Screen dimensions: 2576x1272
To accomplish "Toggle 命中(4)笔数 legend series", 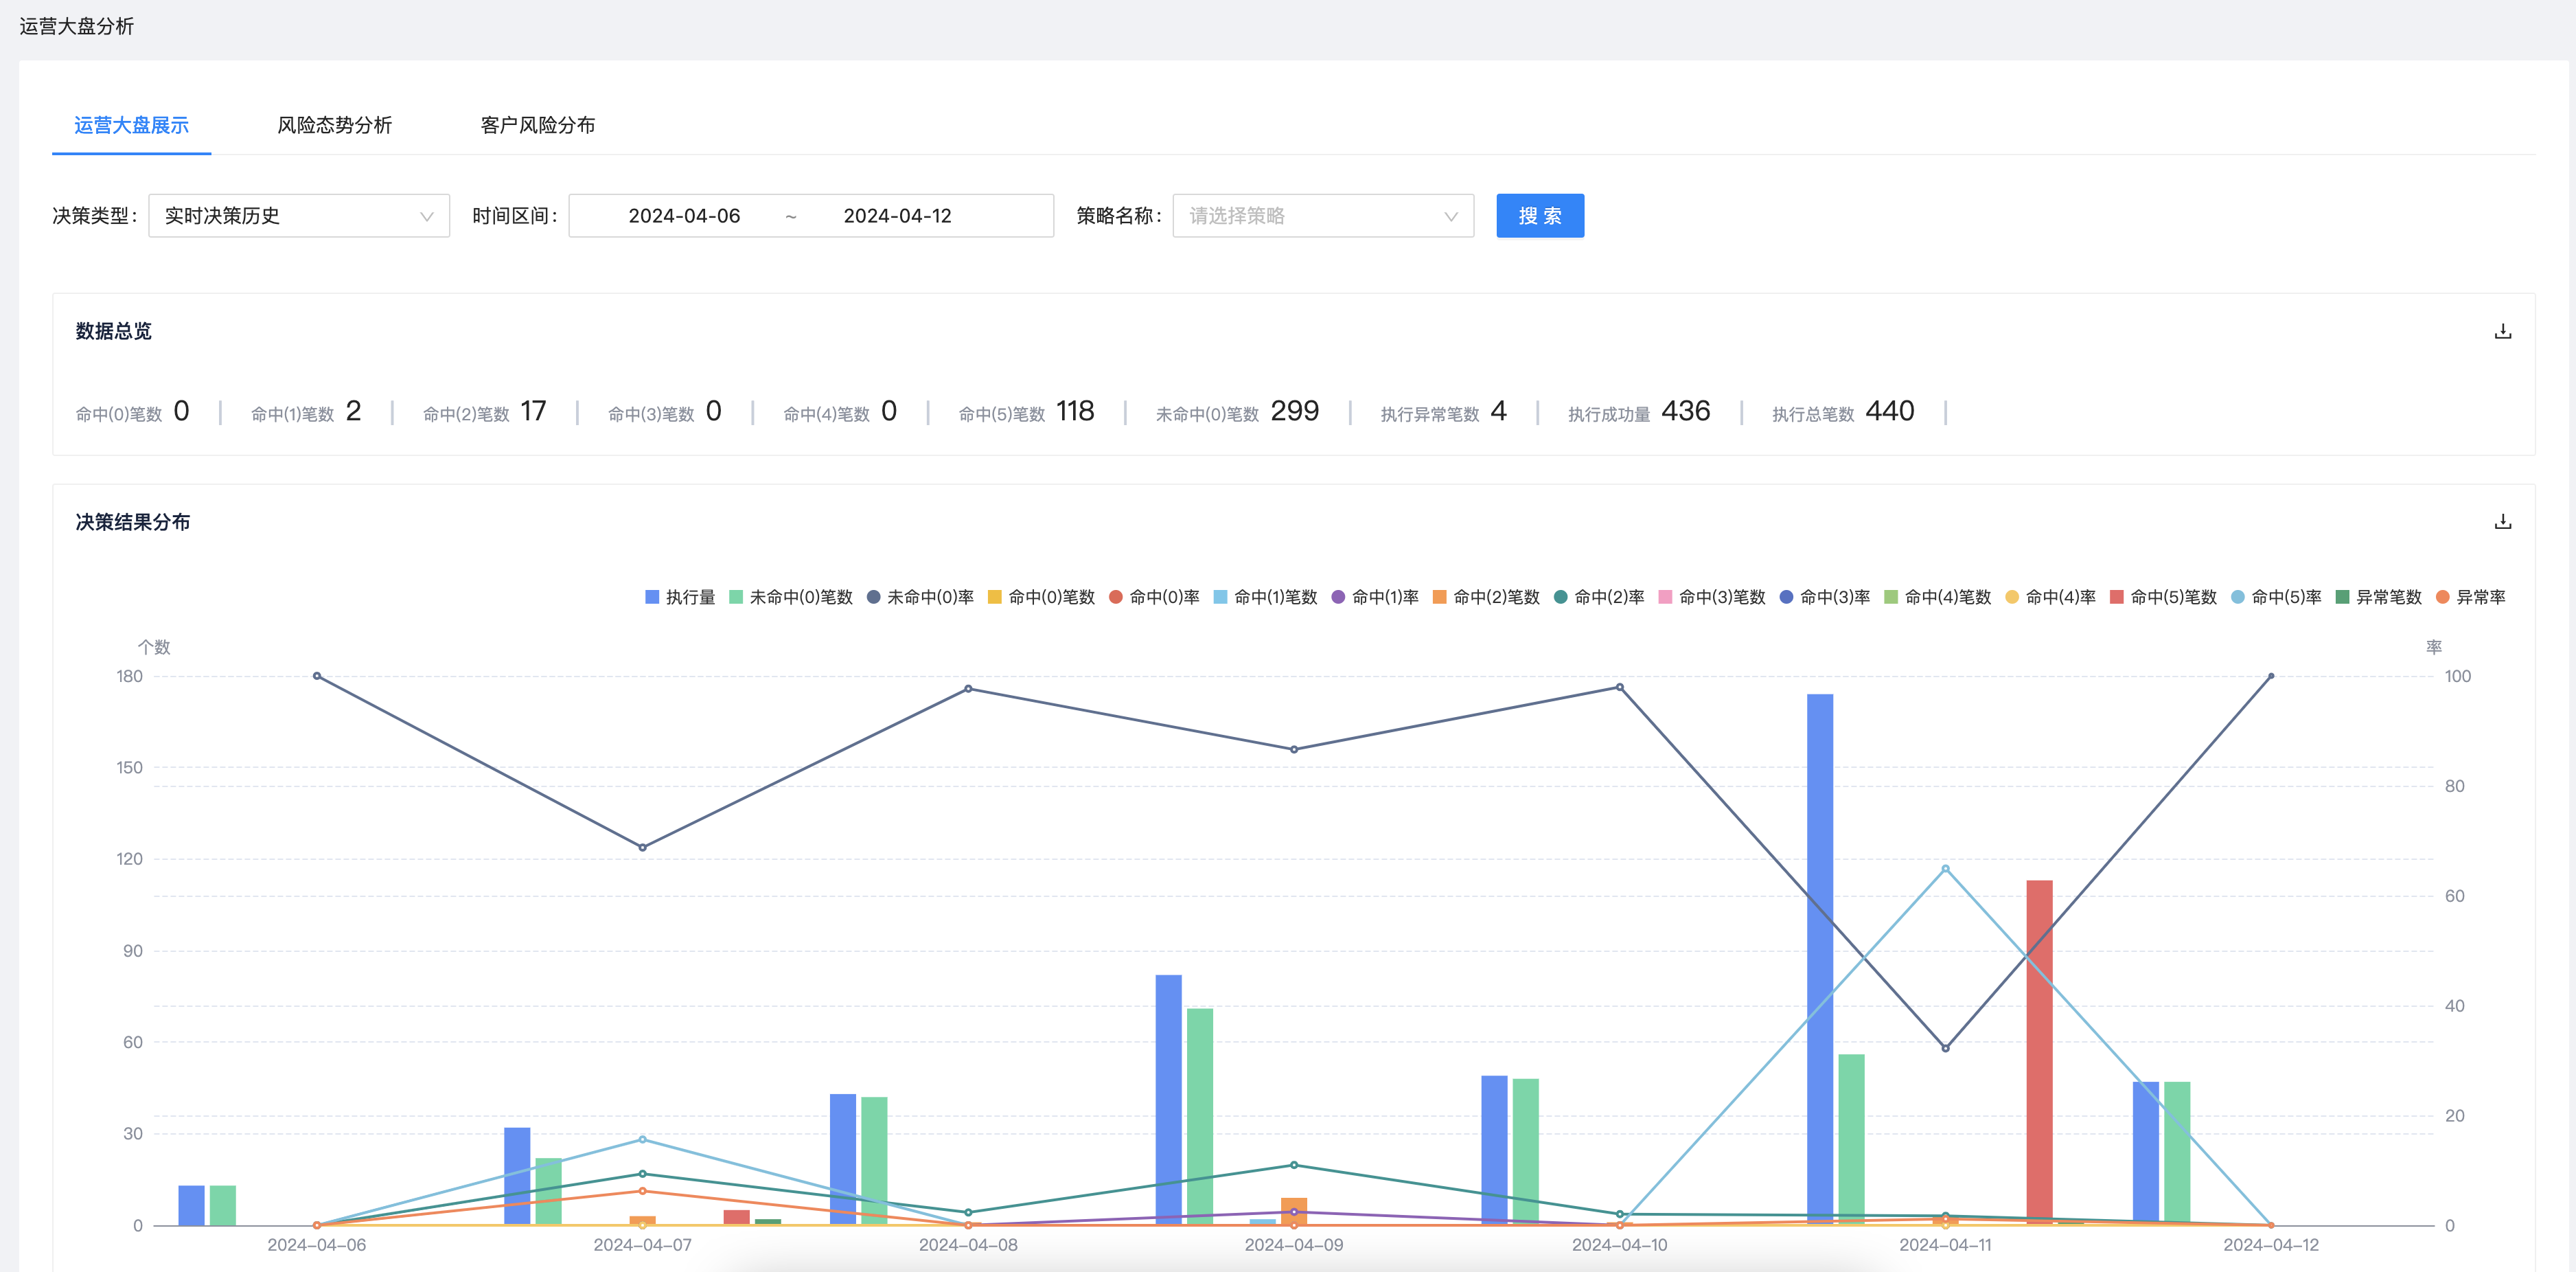I will (x=1938, y=597).
